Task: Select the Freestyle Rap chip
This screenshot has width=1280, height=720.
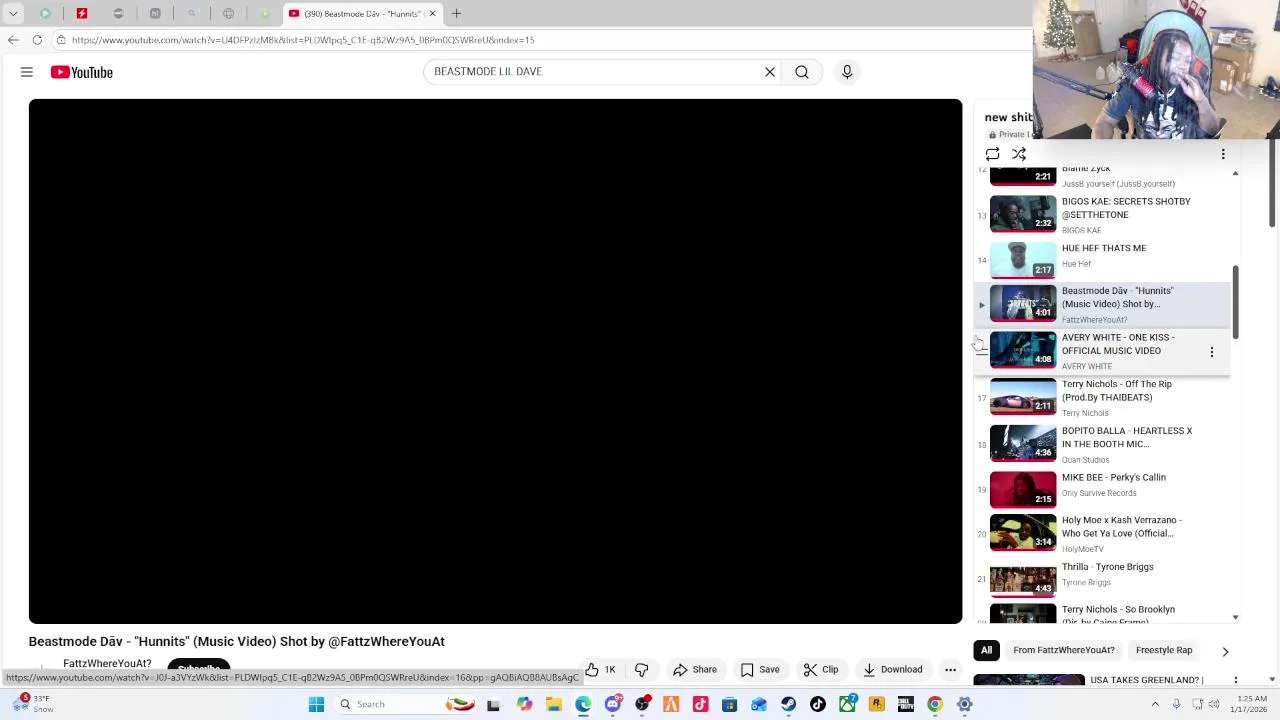Action: pyautogui.click(x=1164, y=650)
